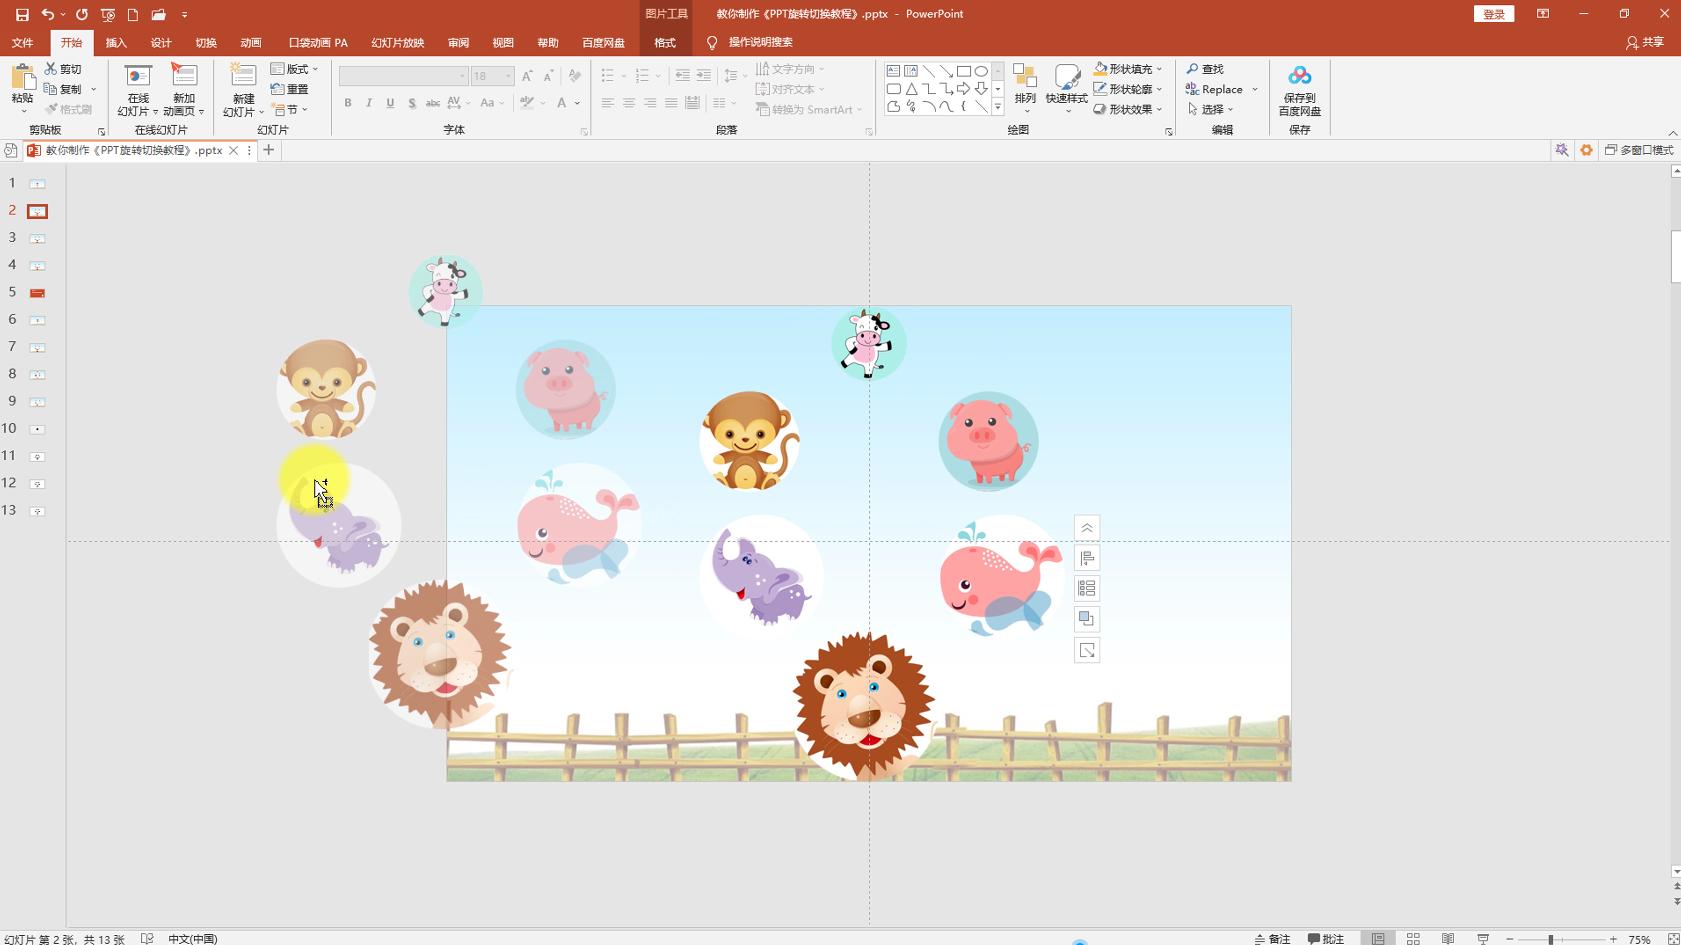Click the 登录 login button
The height and width of the screenshot is (945, 1681).
tap(1493, 14)
